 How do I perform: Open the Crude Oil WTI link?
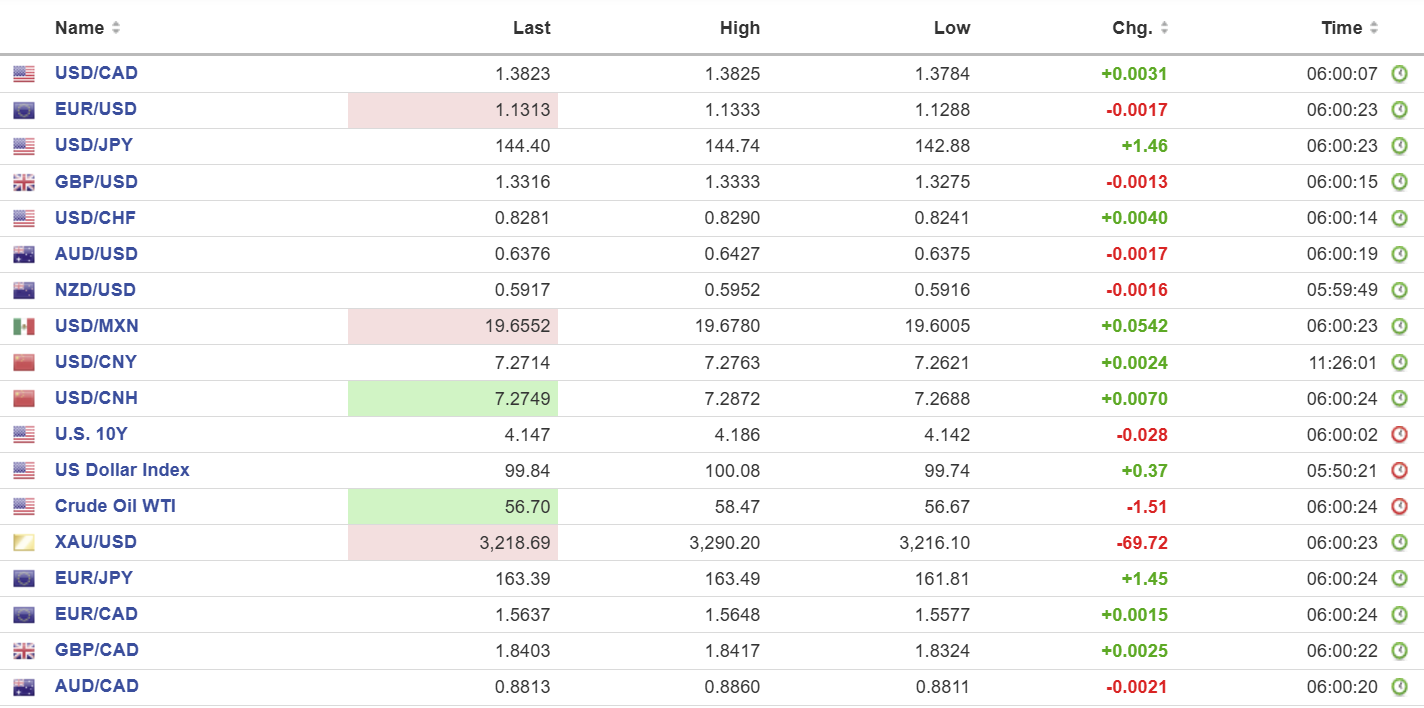pyautogui.click(x=115, y=506)
